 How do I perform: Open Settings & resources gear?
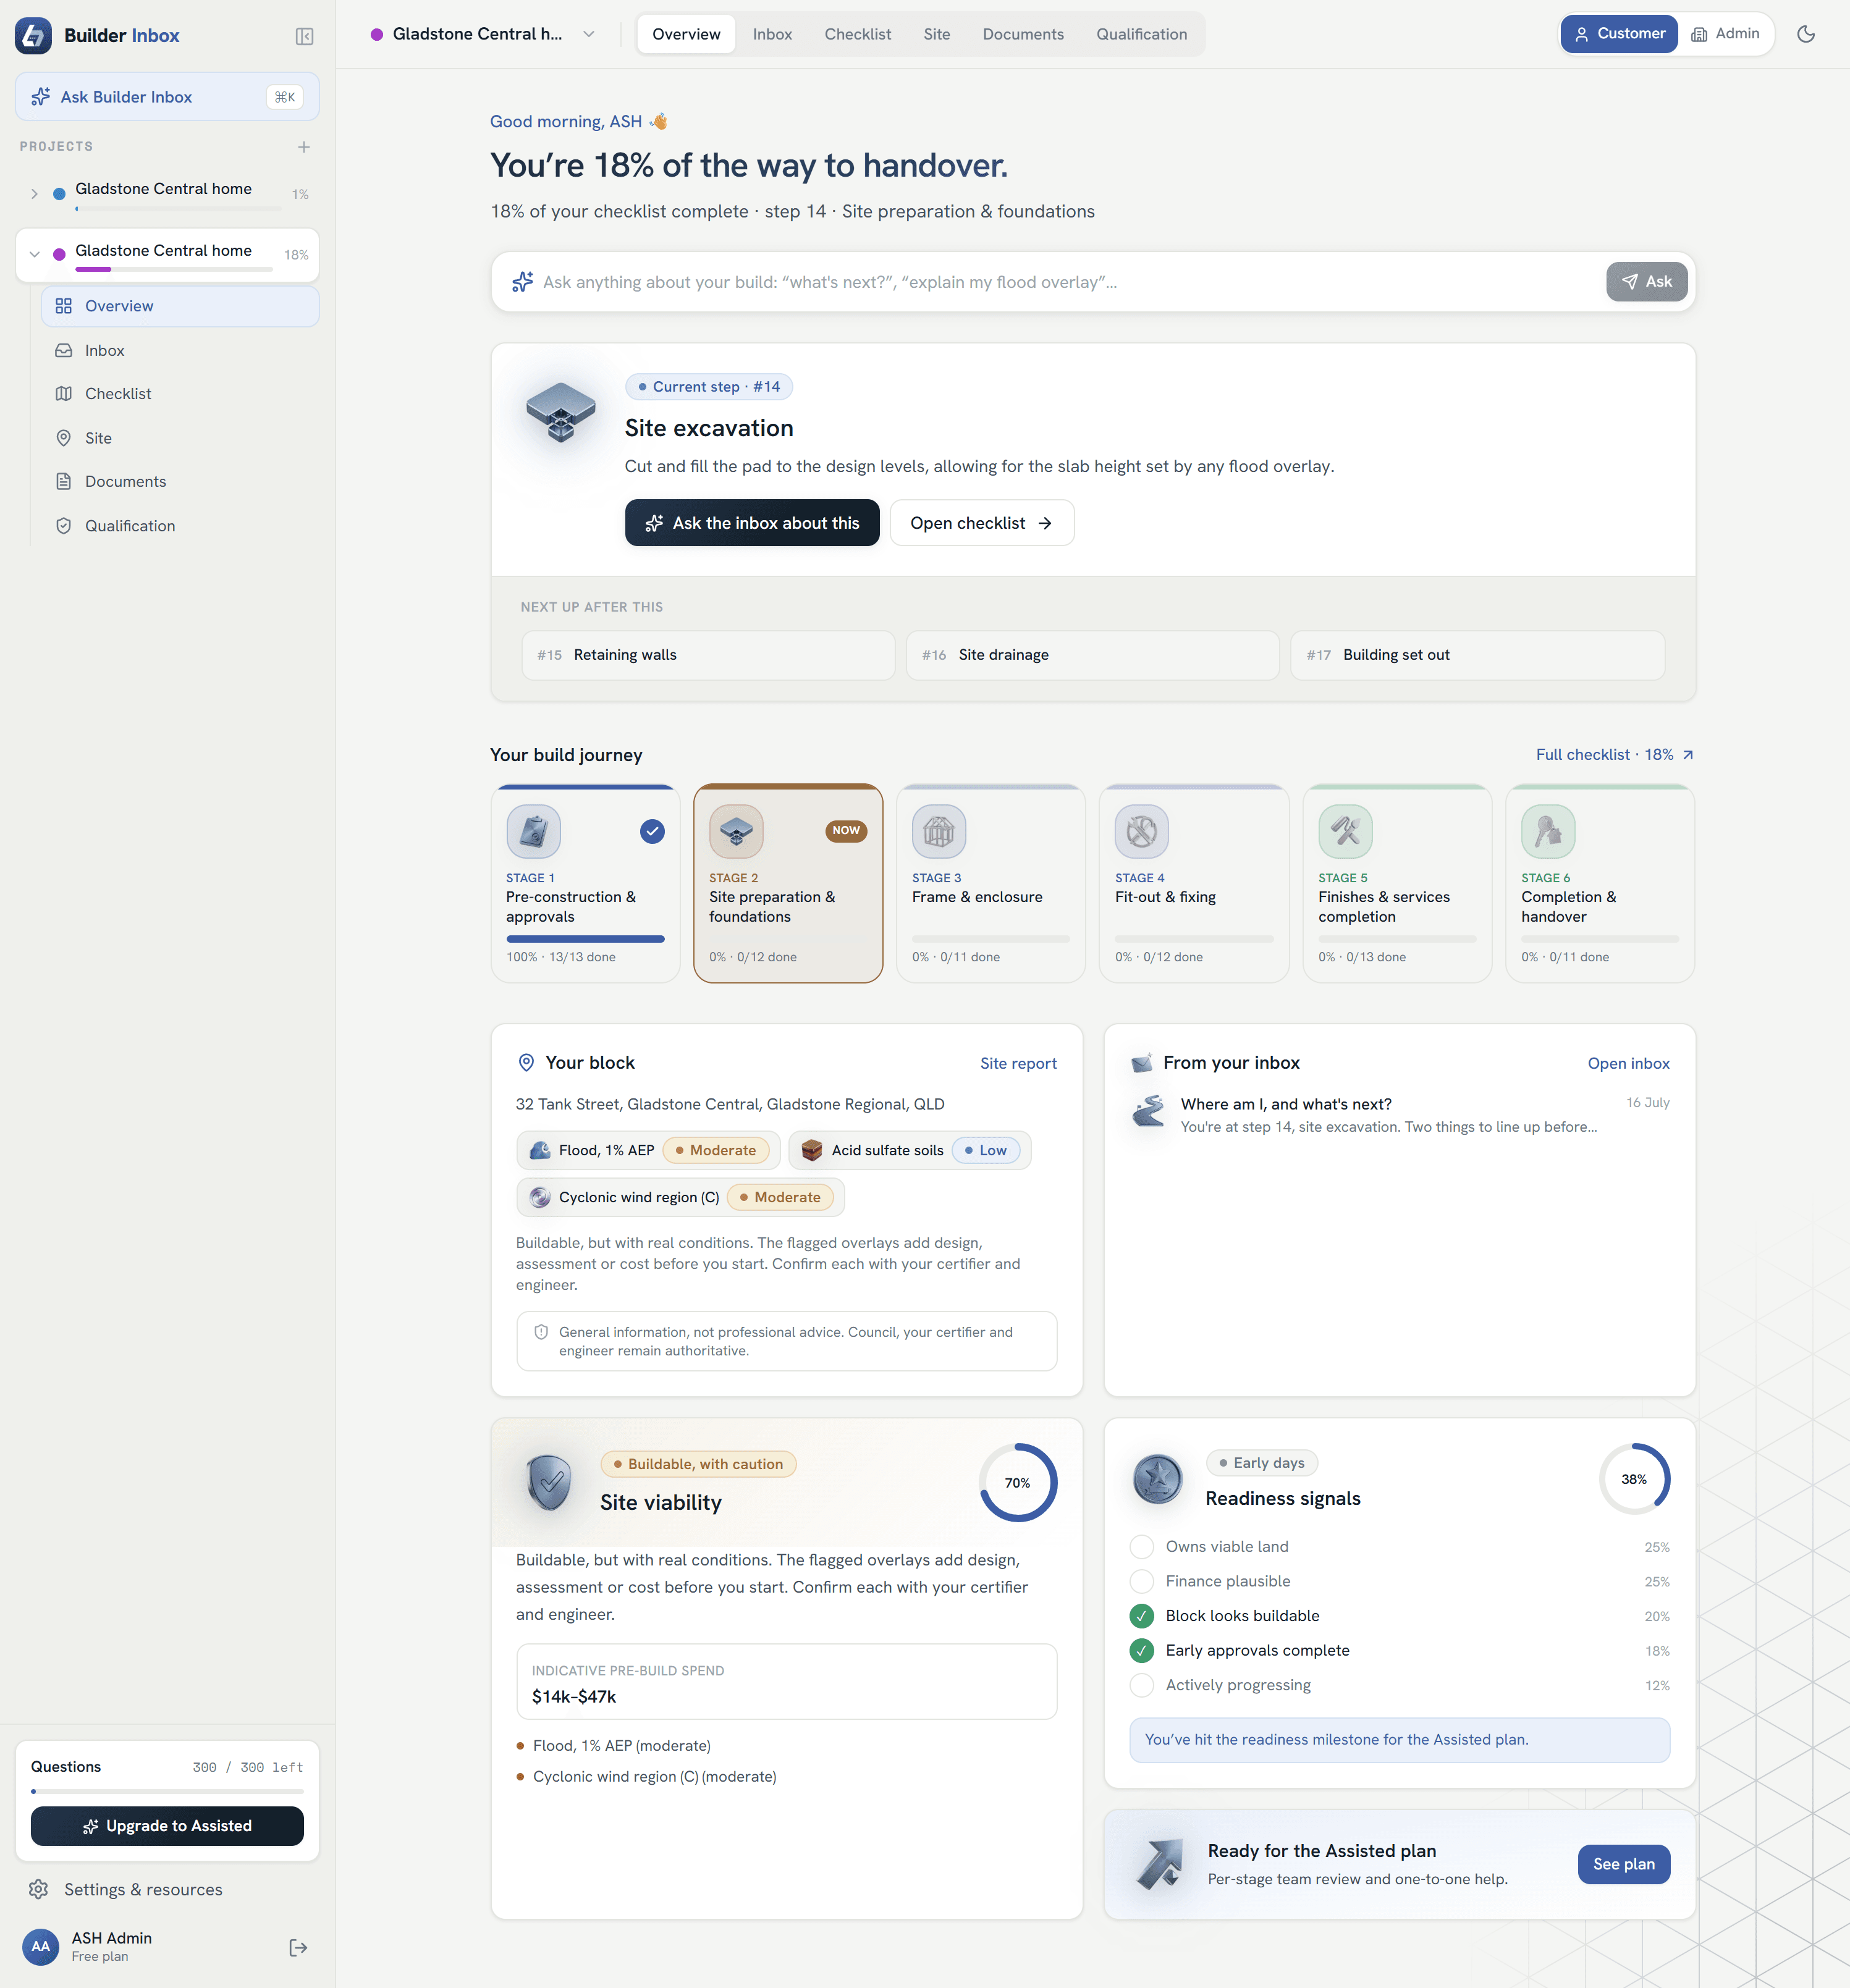coord(39,1889)
